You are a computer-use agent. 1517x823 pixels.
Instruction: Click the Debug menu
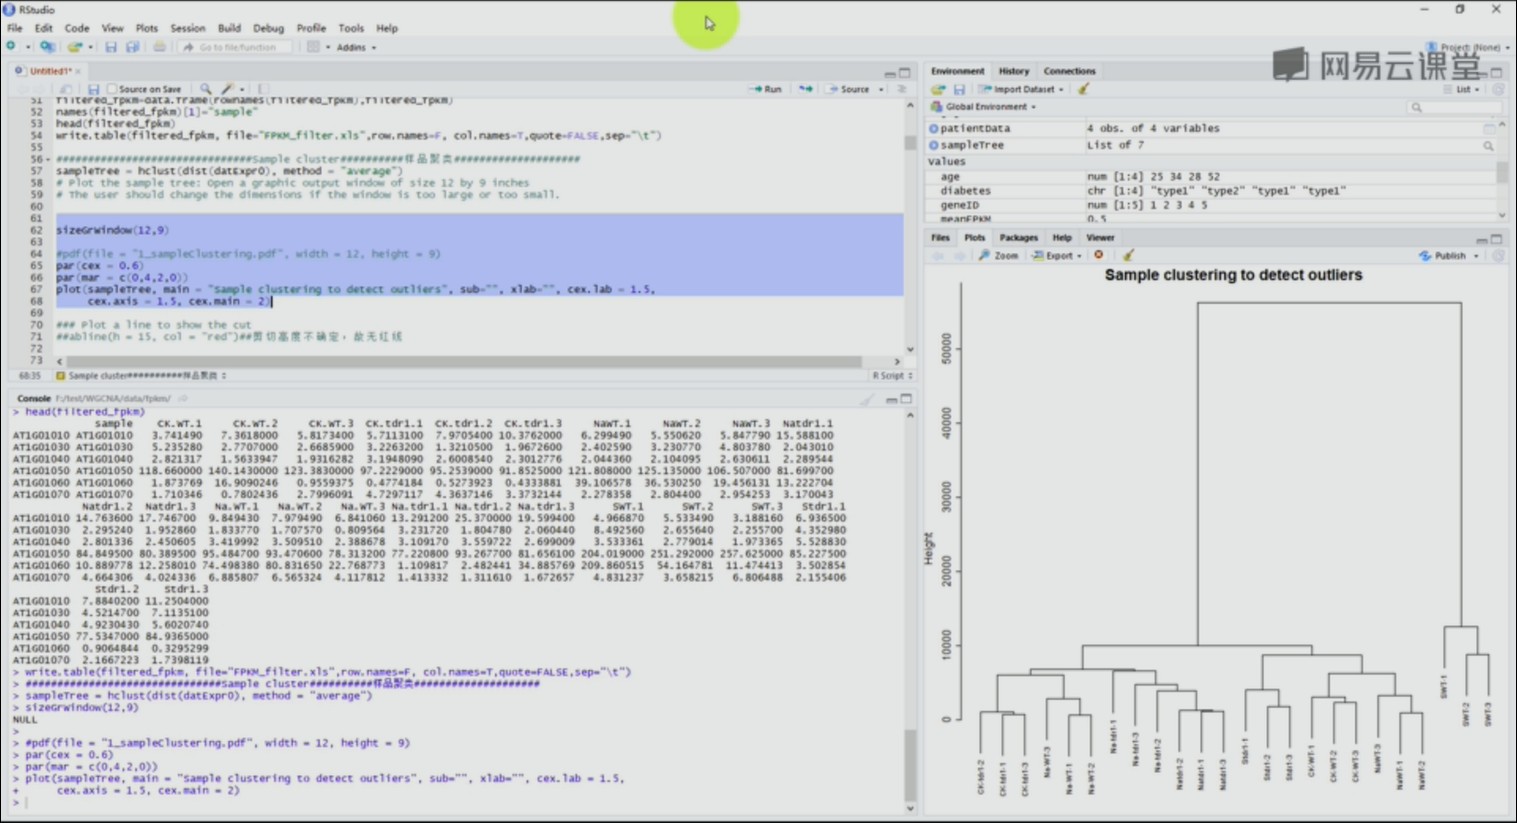[268, 28]
